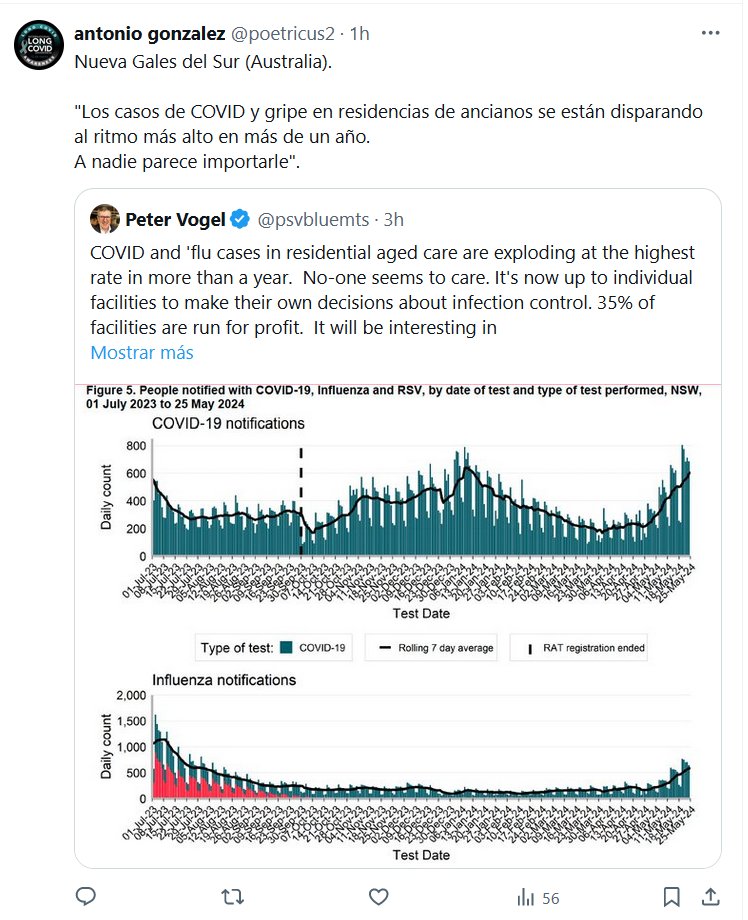This screenshot has height=920, width=748.
Task: Open antonio gonzalez profile name link
Action: tap(150, 33)
